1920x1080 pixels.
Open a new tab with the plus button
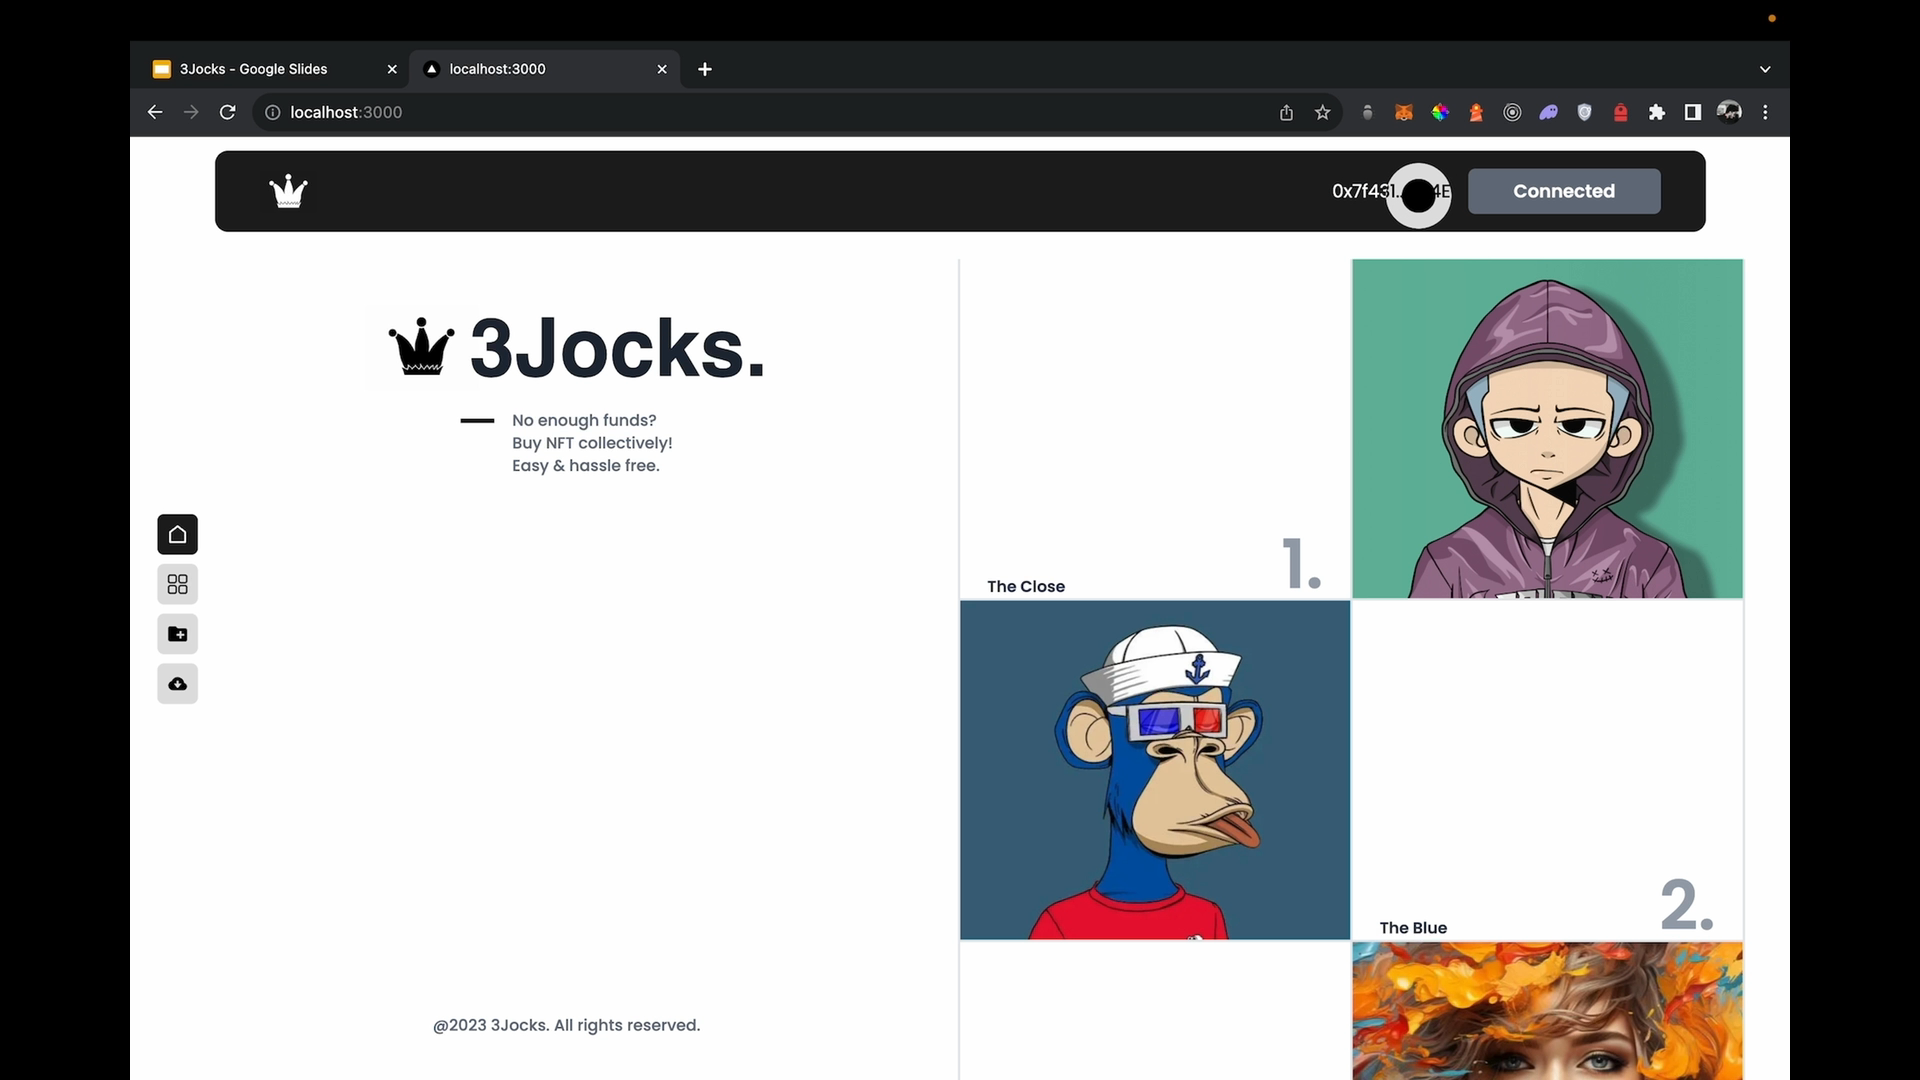point(705,69)
